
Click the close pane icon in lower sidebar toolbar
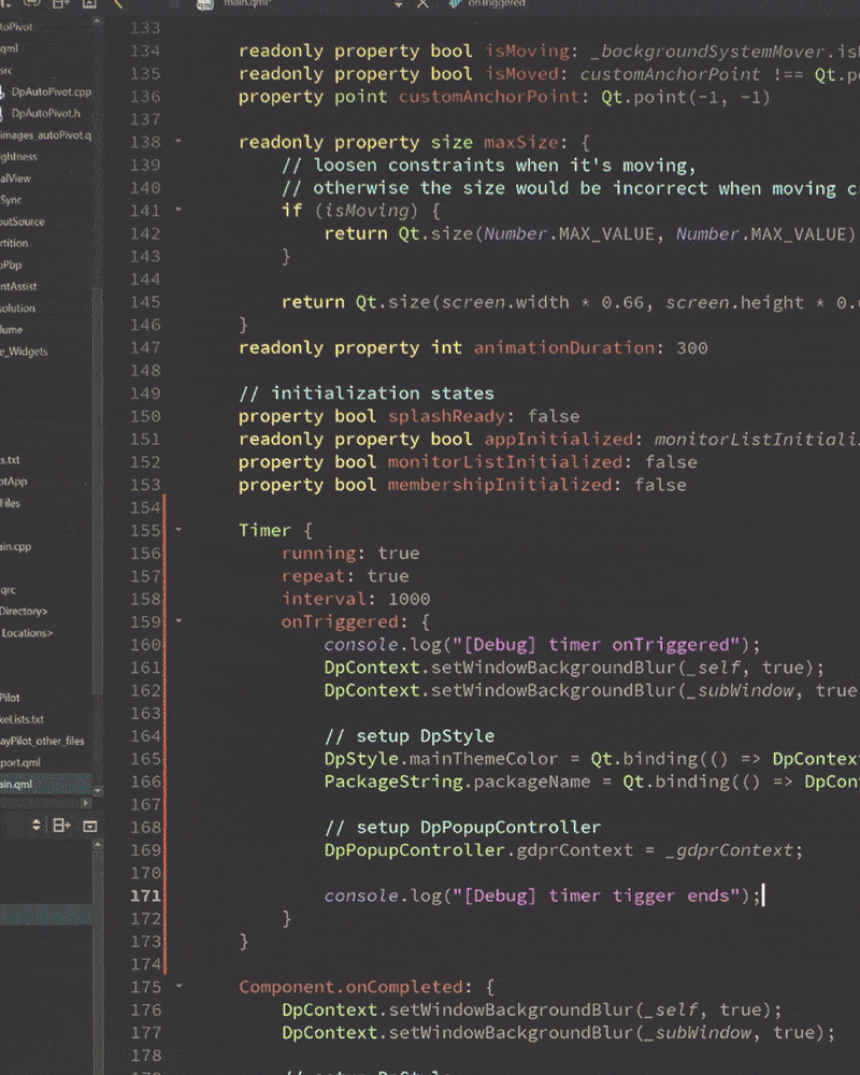coord(90,825)
